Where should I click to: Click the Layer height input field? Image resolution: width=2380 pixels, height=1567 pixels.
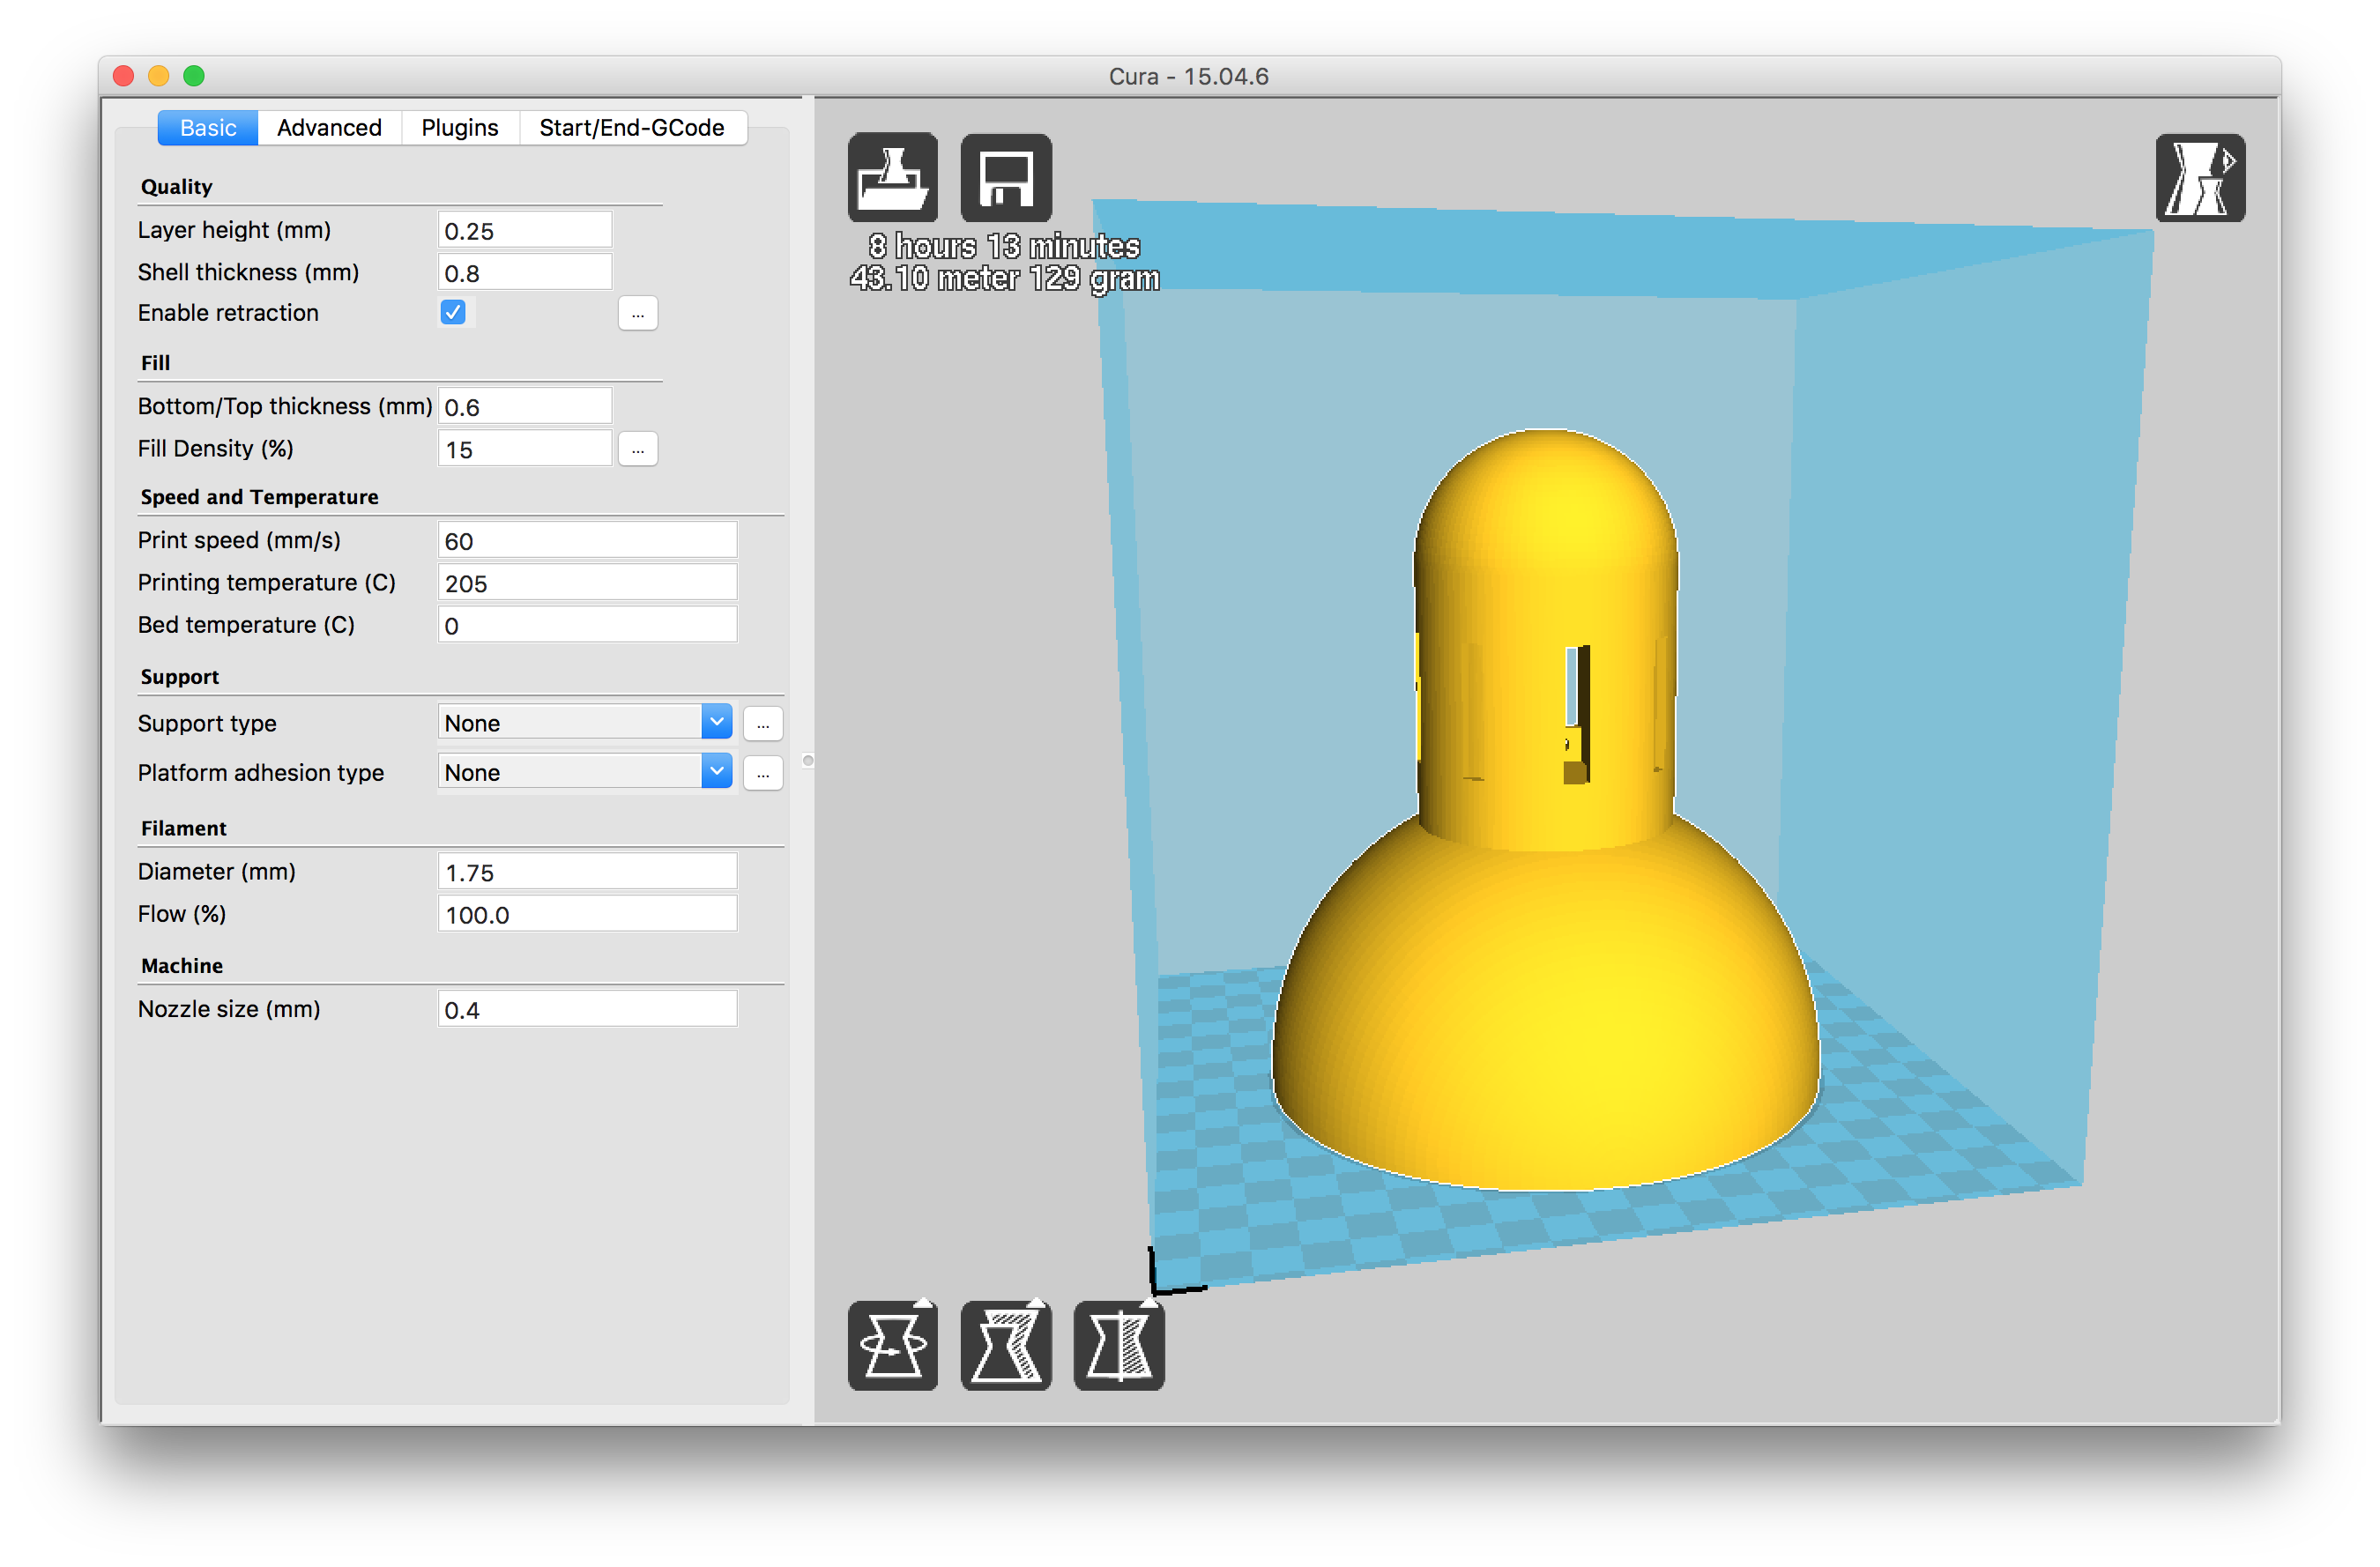tap(525, 231)
